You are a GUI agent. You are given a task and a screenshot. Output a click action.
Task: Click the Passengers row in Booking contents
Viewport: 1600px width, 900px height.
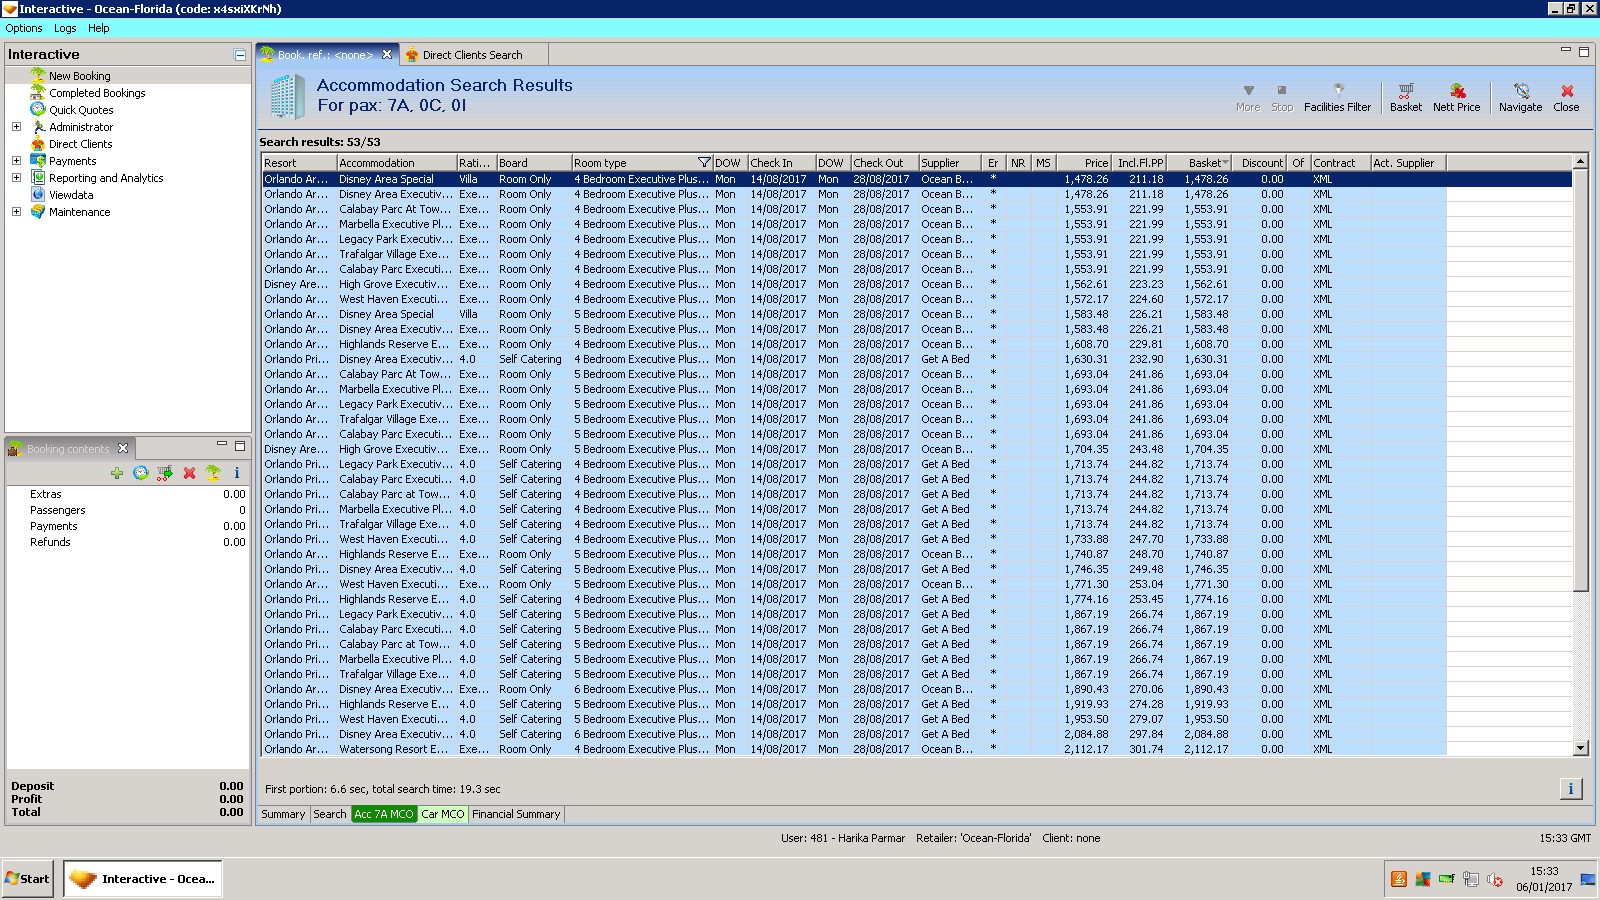(x=127, y=510)
